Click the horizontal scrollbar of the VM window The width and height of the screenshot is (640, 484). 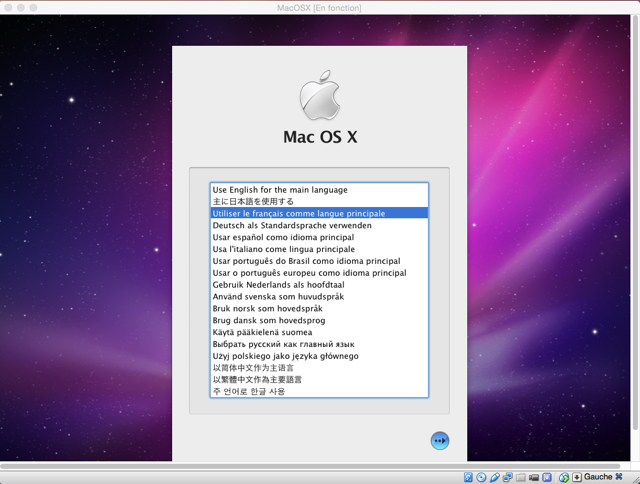[310, 466]
